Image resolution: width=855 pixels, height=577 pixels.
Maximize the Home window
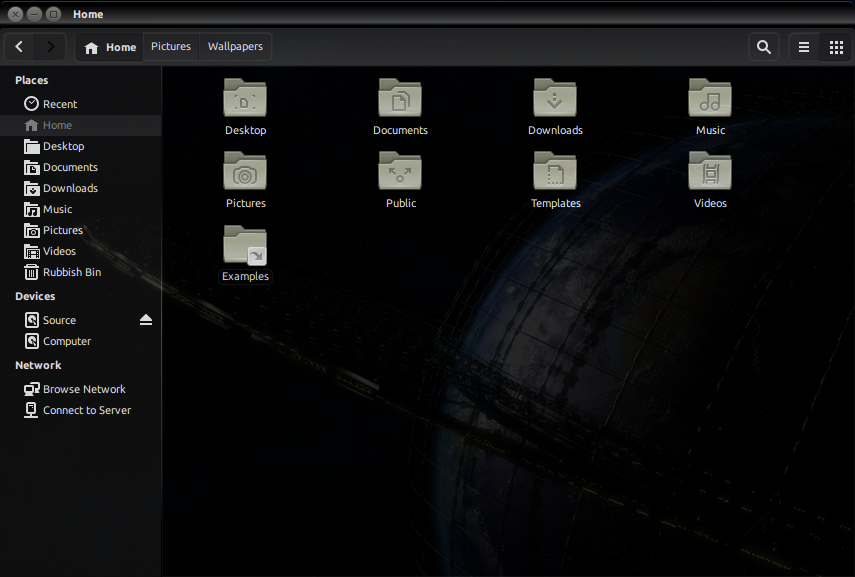click(x=53, y=14)
